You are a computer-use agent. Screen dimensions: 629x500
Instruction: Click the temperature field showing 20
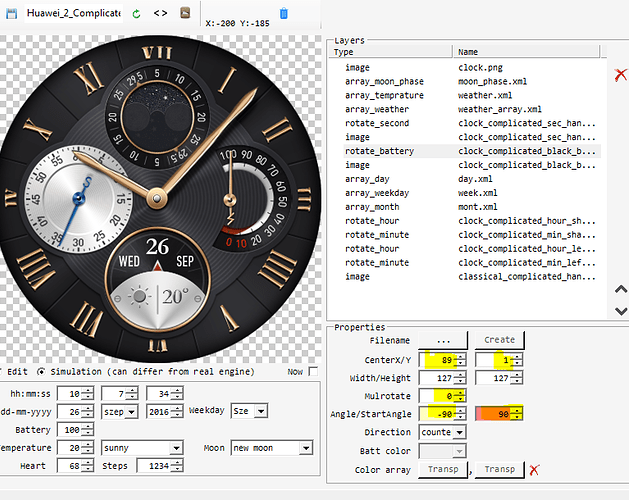pyautogui.click(x=75, y=448)
